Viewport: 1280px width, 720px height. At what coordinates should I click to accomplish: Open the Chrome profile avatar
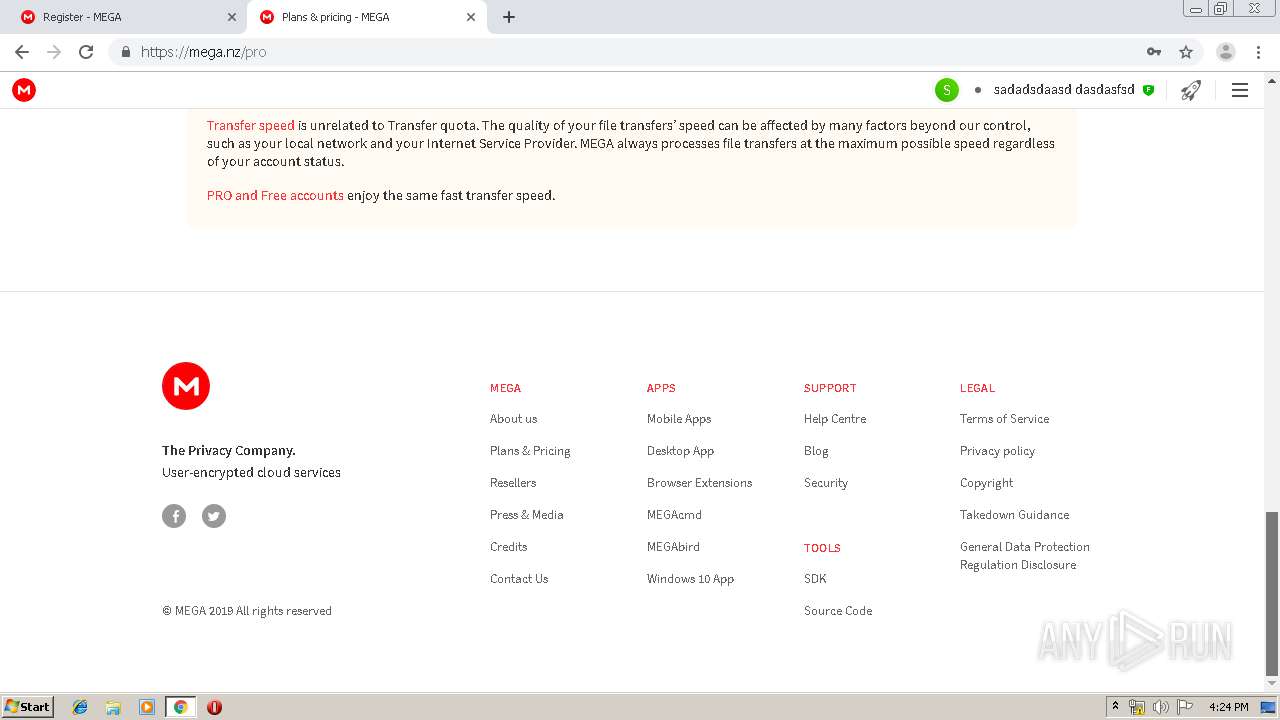point(1225,52)
